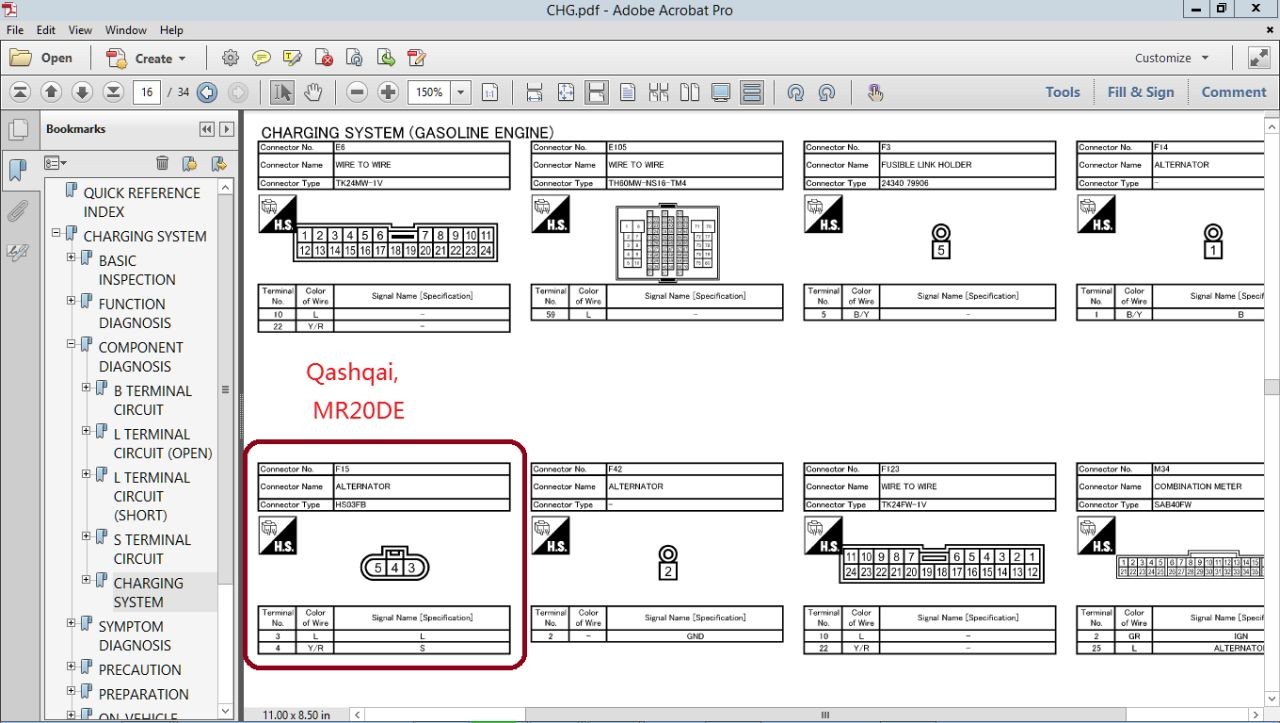The height and width of the screenshot is (723, 1280).
Task: Open the Customize dropdown
Action: click(x=1172, y=58)
